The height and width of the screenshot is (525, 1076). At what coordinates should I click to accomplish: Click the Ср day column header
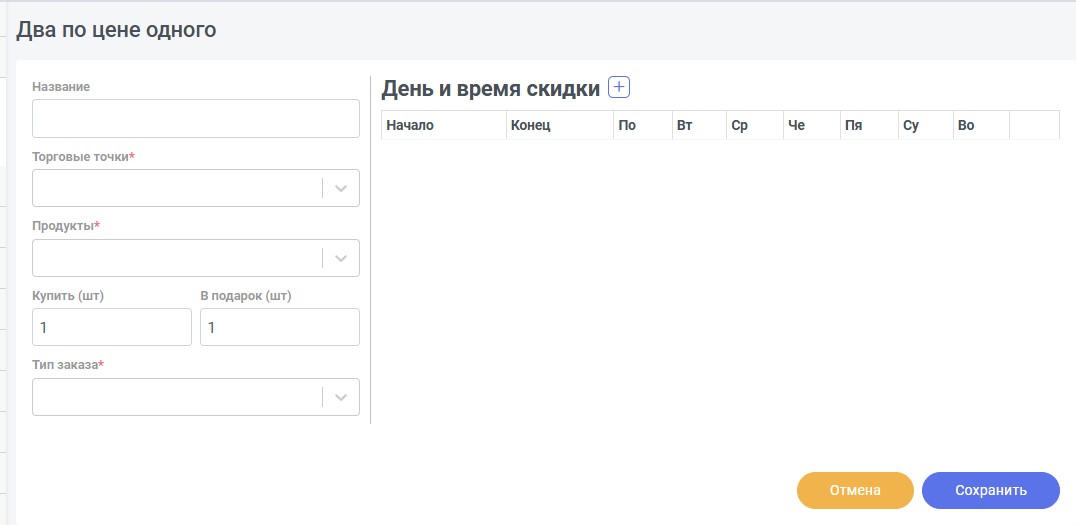coord(755,126)
